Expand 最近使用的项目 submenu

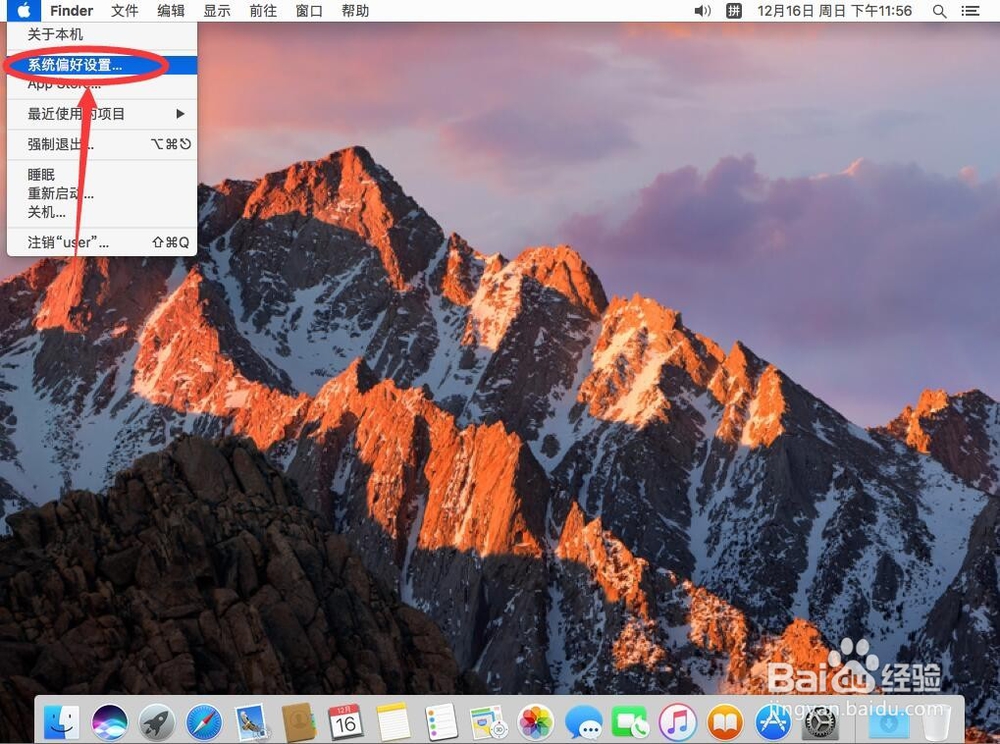pyautogui.click(x=102, y=114)
